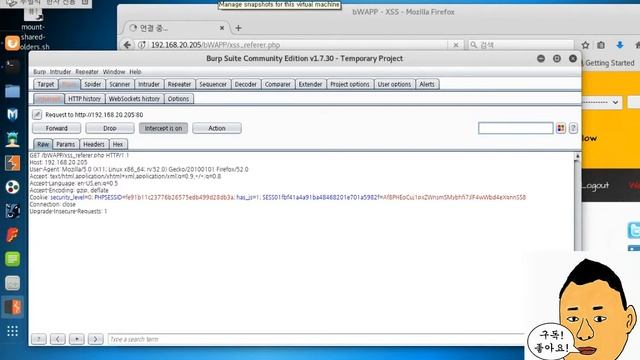Switch to the Params view tab
Screen dimensions: 640x360
65,144
